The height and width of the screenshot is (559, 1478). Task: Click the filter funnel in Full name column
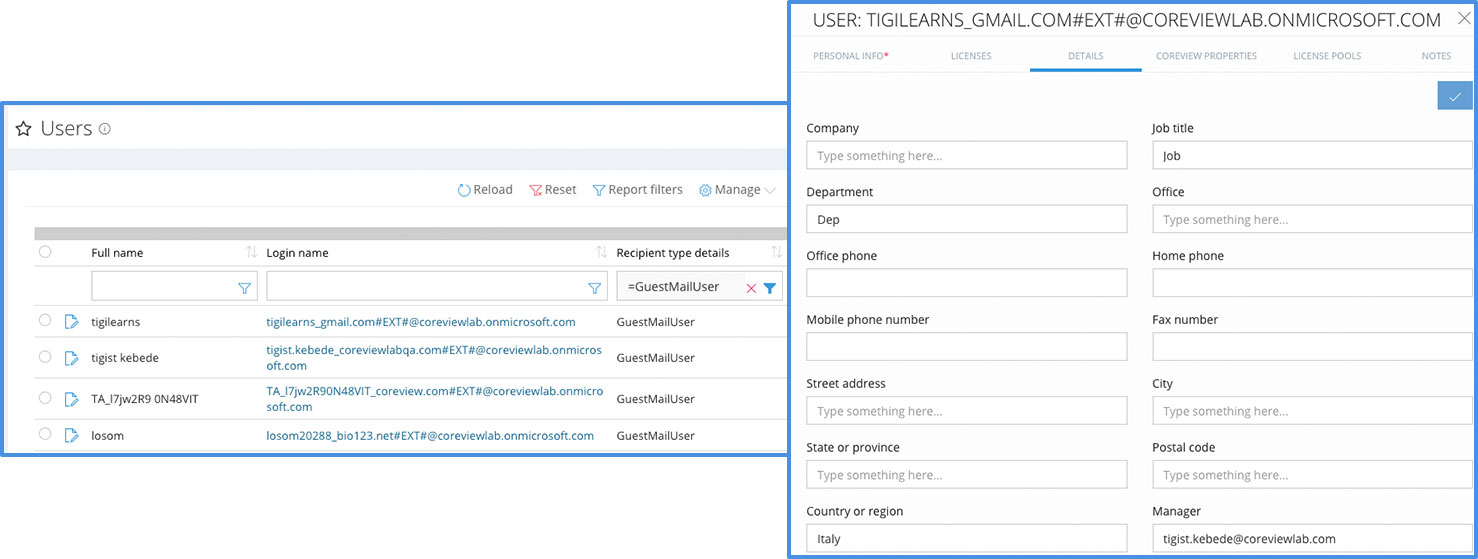[244, 287]
